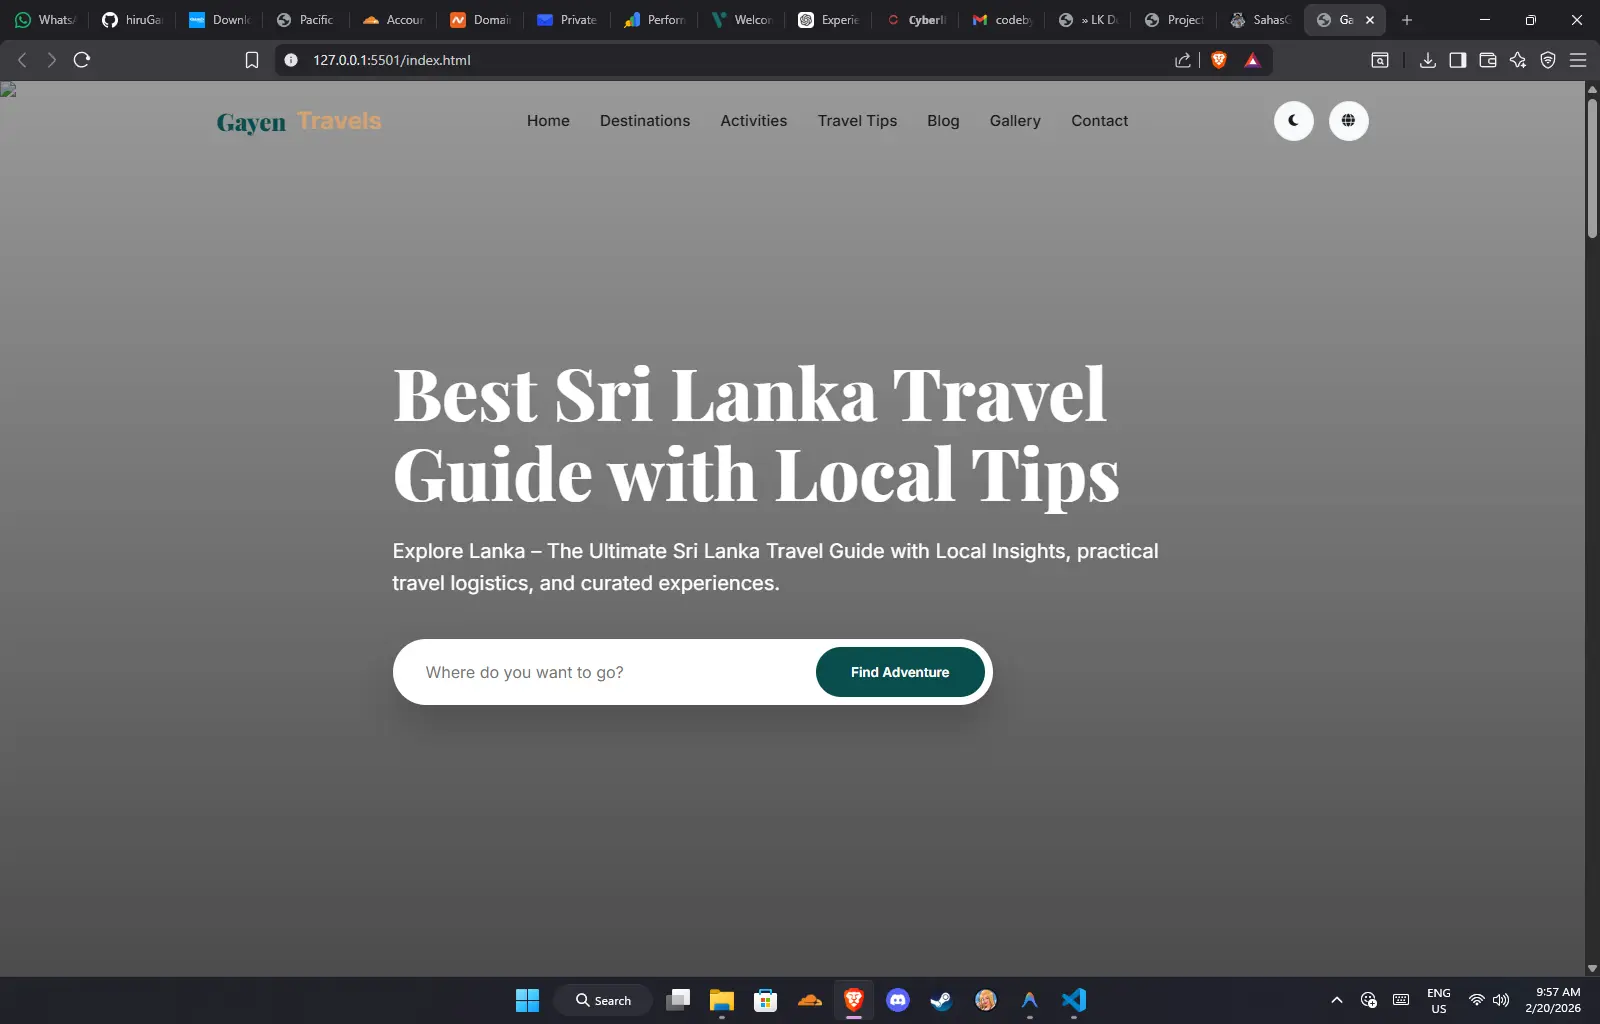Open Brave VPN shield icon
The image size is (1600, 1024).
click(x=1547, y=60)
